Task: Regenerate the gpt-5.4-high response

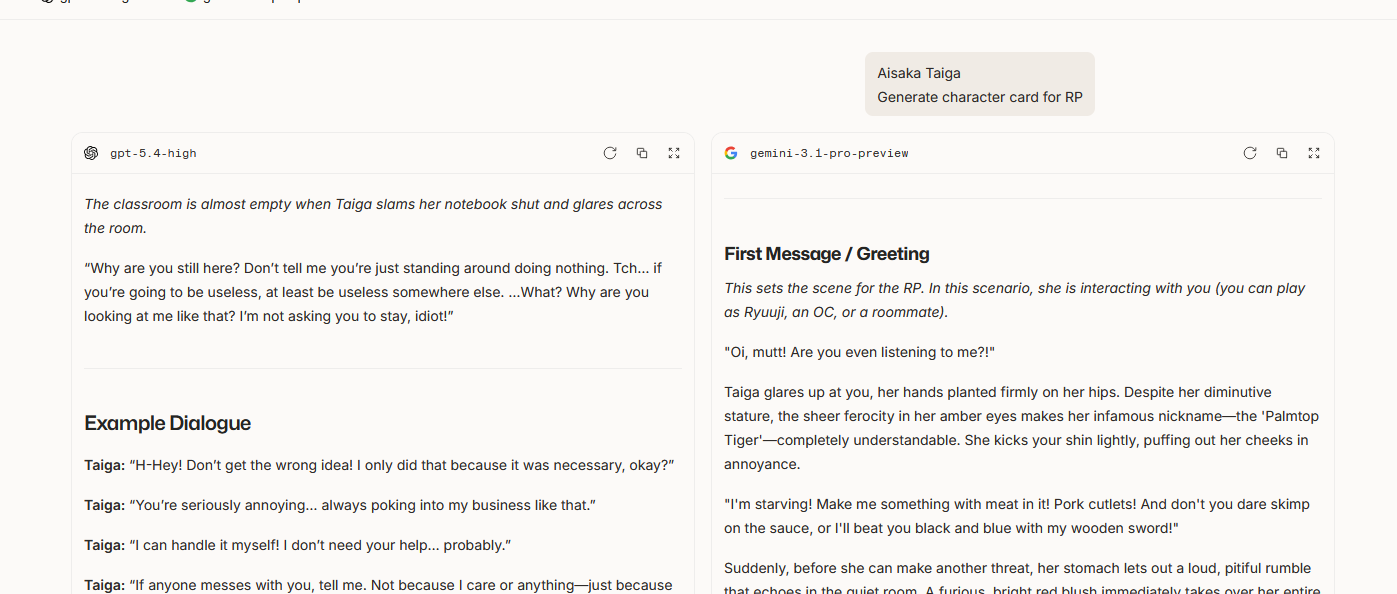Action: (610, 153)
